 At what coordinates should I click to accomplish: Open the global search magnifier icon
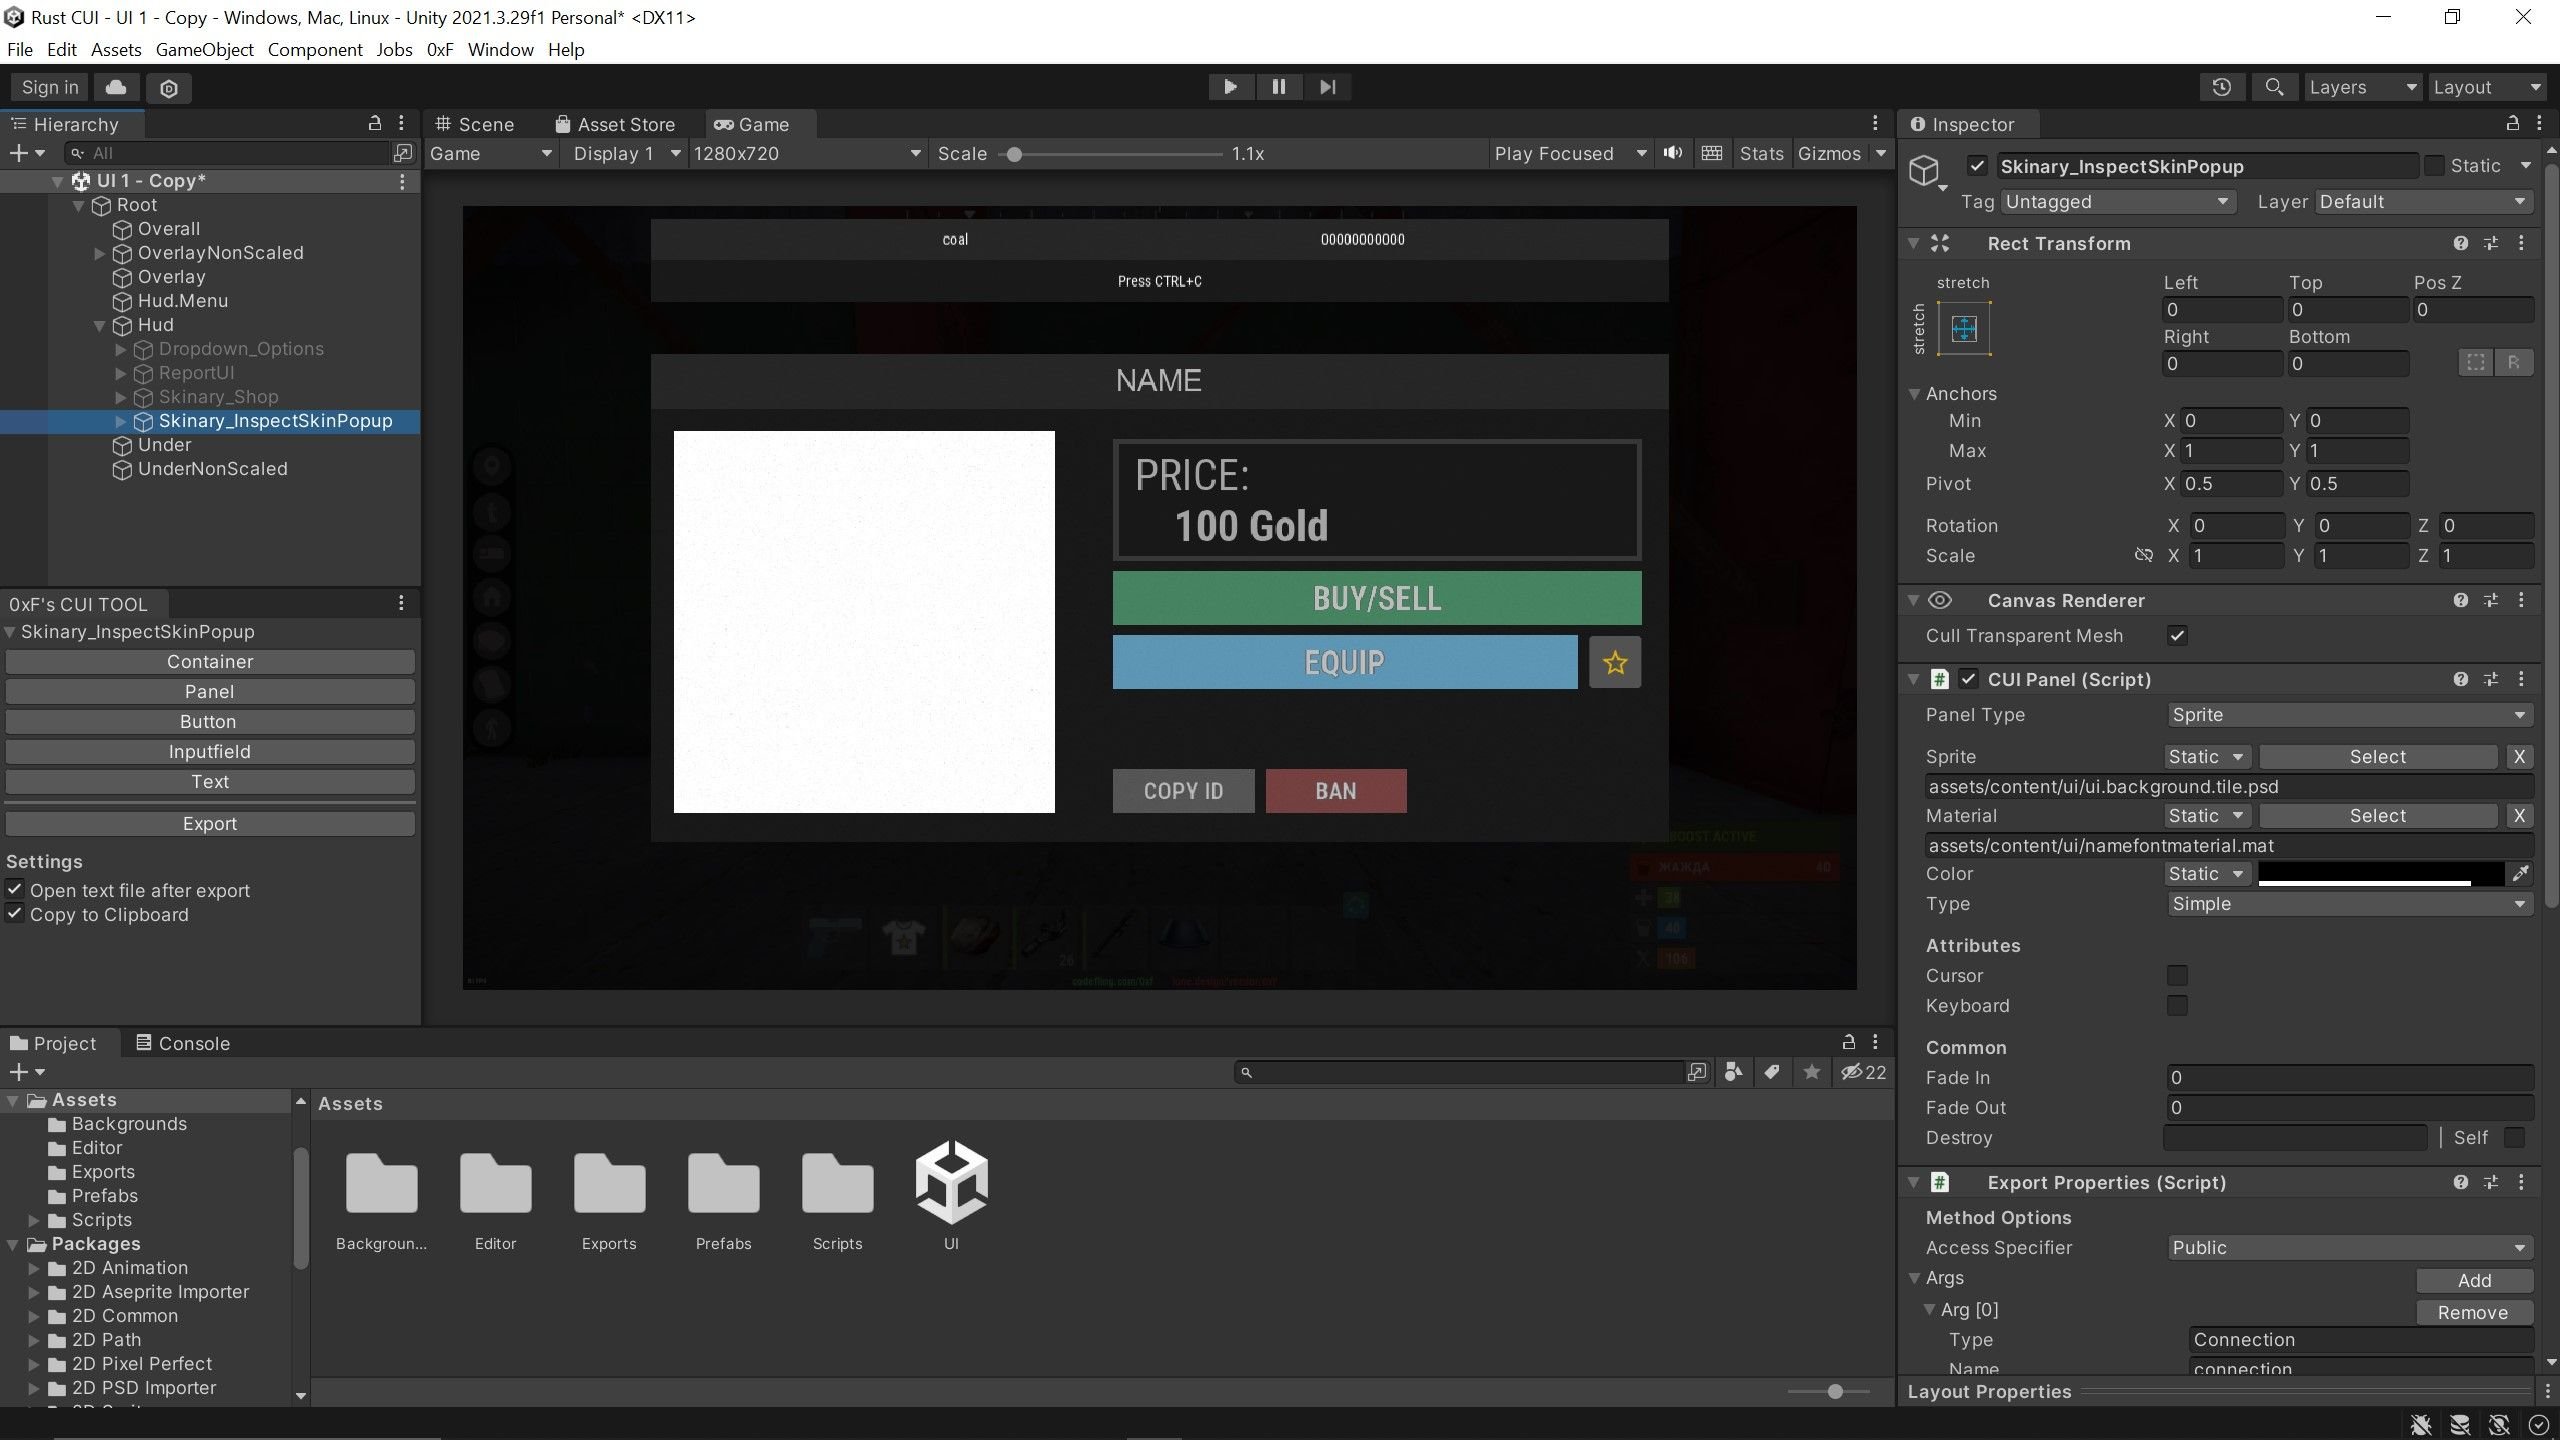click(x=2274, y=87)
